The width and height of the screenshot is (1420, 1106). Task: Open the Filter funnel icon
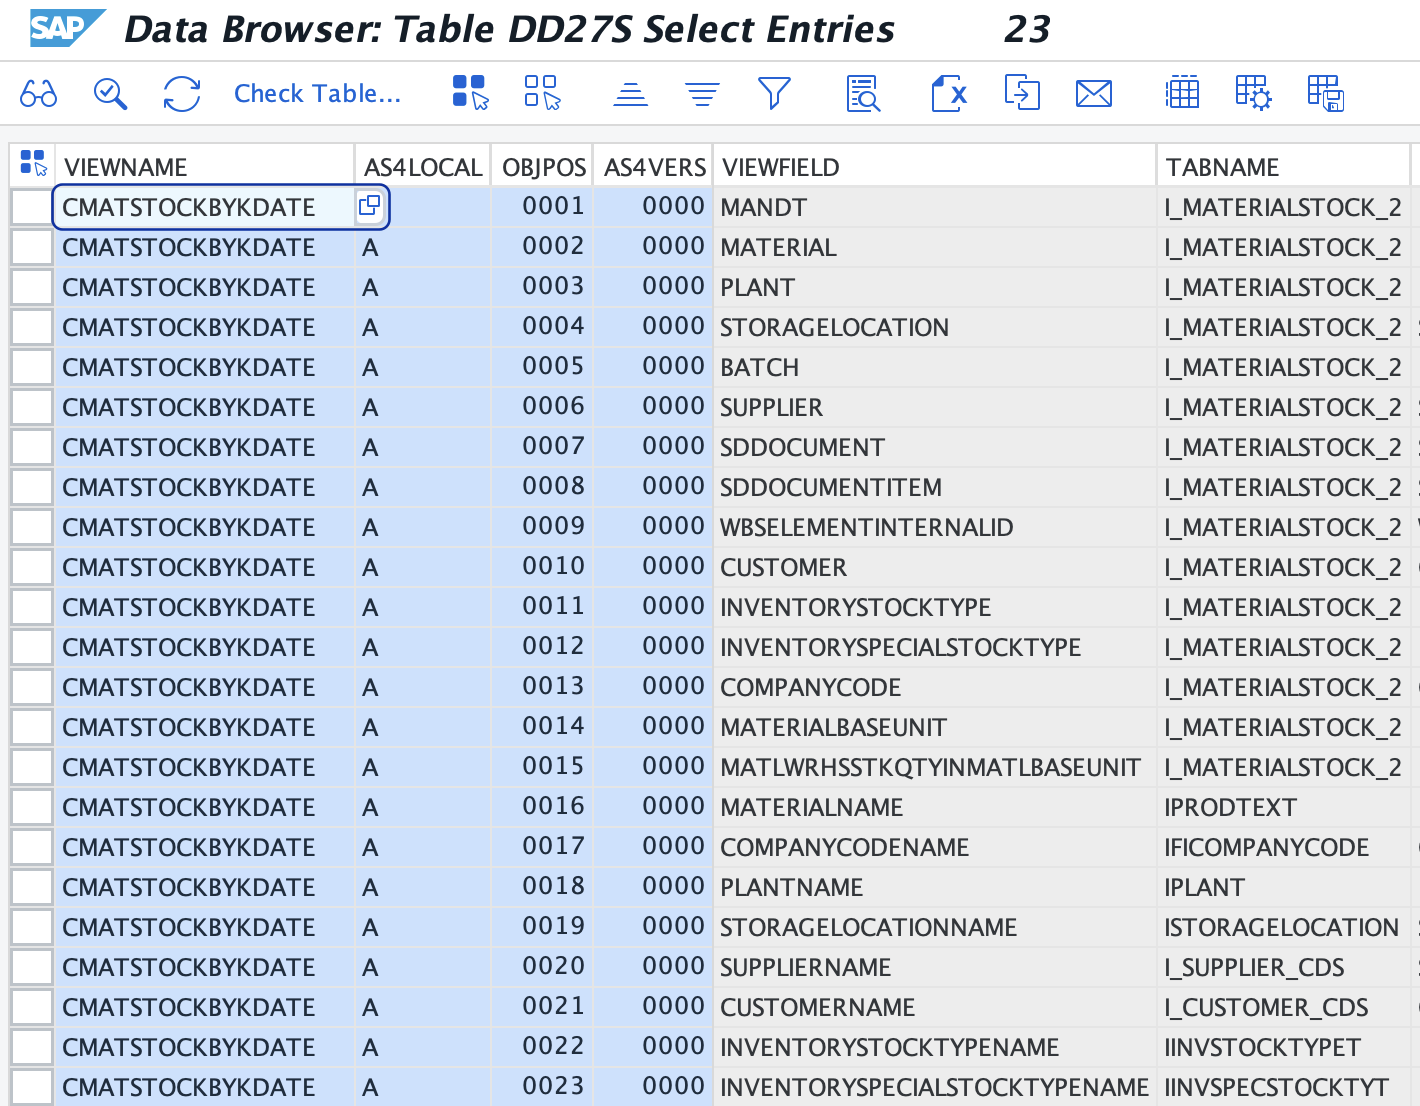pos(774,94)
